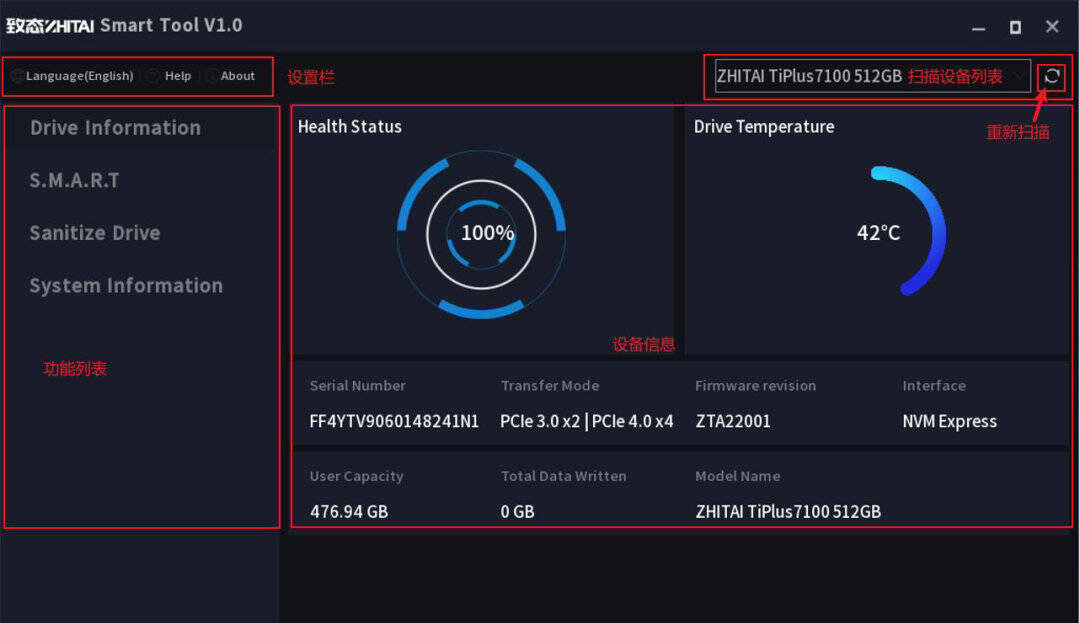Viewport: 1080px width, 623px height.
Task: Select the Drive Information tab
Action: pos(116,128)
